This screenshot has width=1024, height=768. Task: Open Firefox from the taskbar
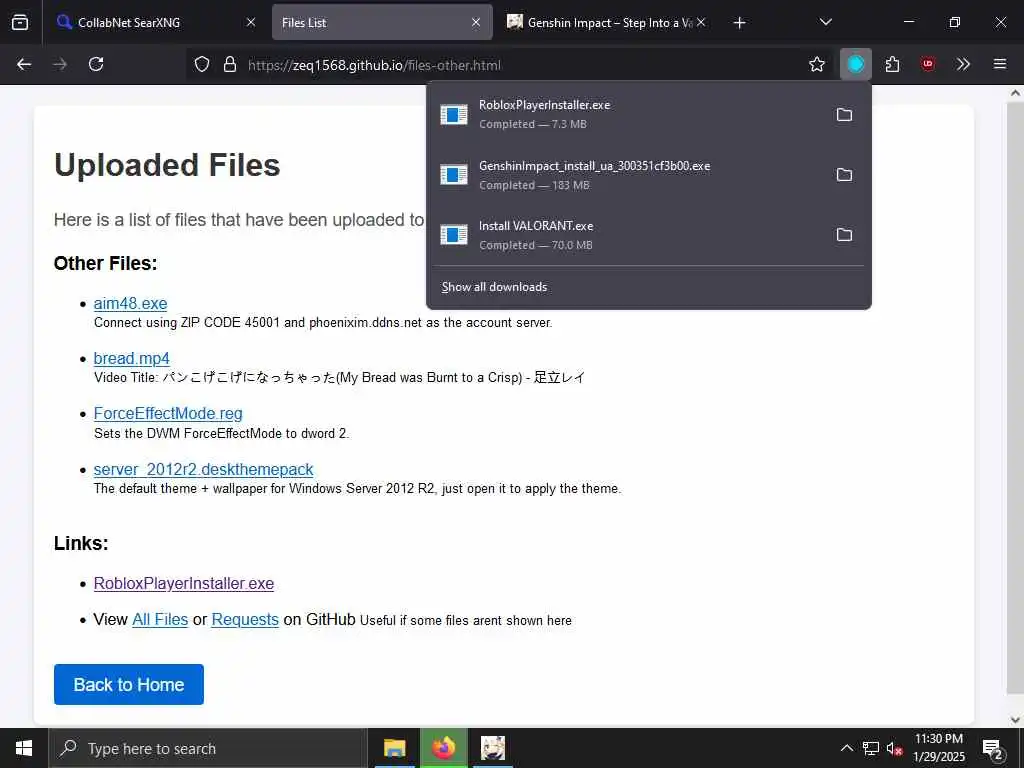tap(443, 748)
